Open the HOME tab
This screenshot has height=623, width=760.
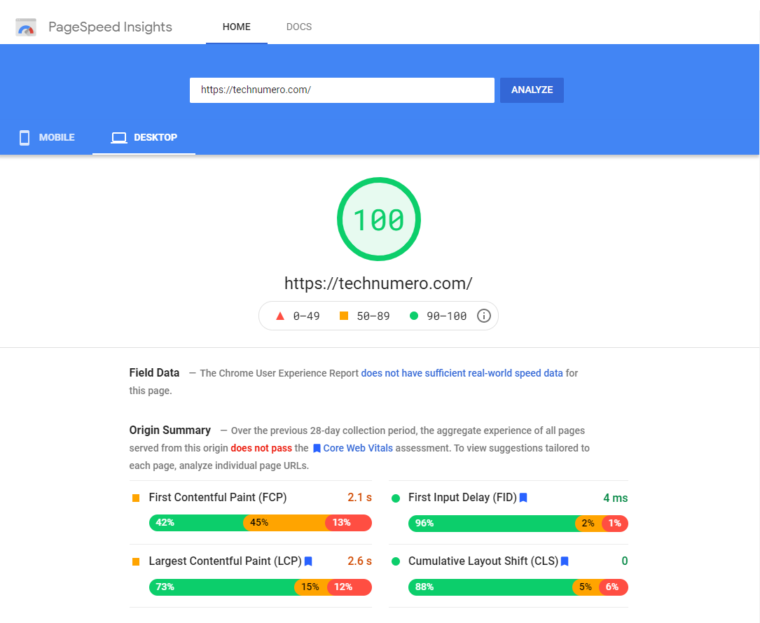pos(236,27)
